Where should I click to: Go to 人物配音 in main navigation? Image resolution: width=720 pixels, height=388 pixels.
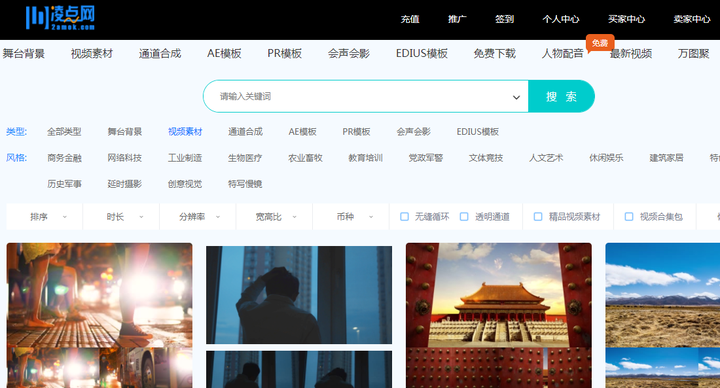click(x=562, y=54)
